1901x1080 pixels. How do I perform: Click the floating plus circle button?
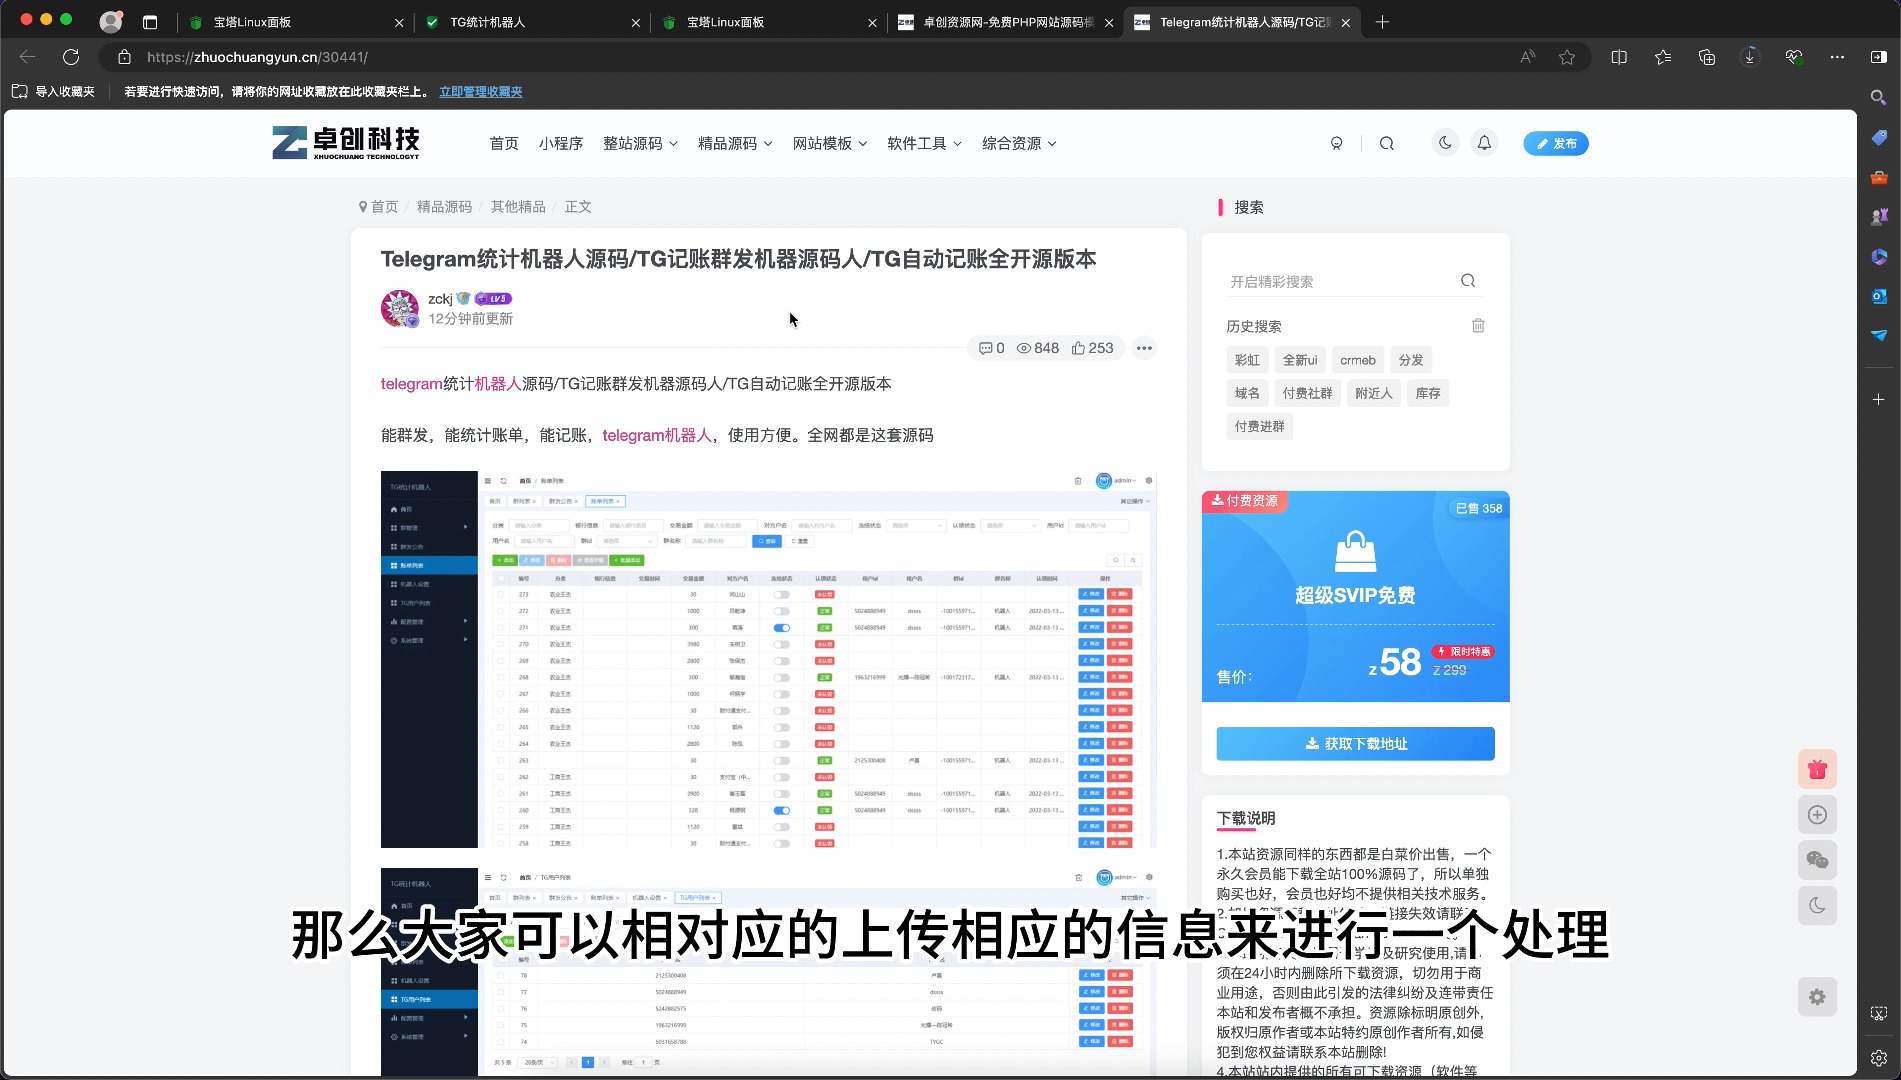pyautogui.click(x=1817, y=815)
